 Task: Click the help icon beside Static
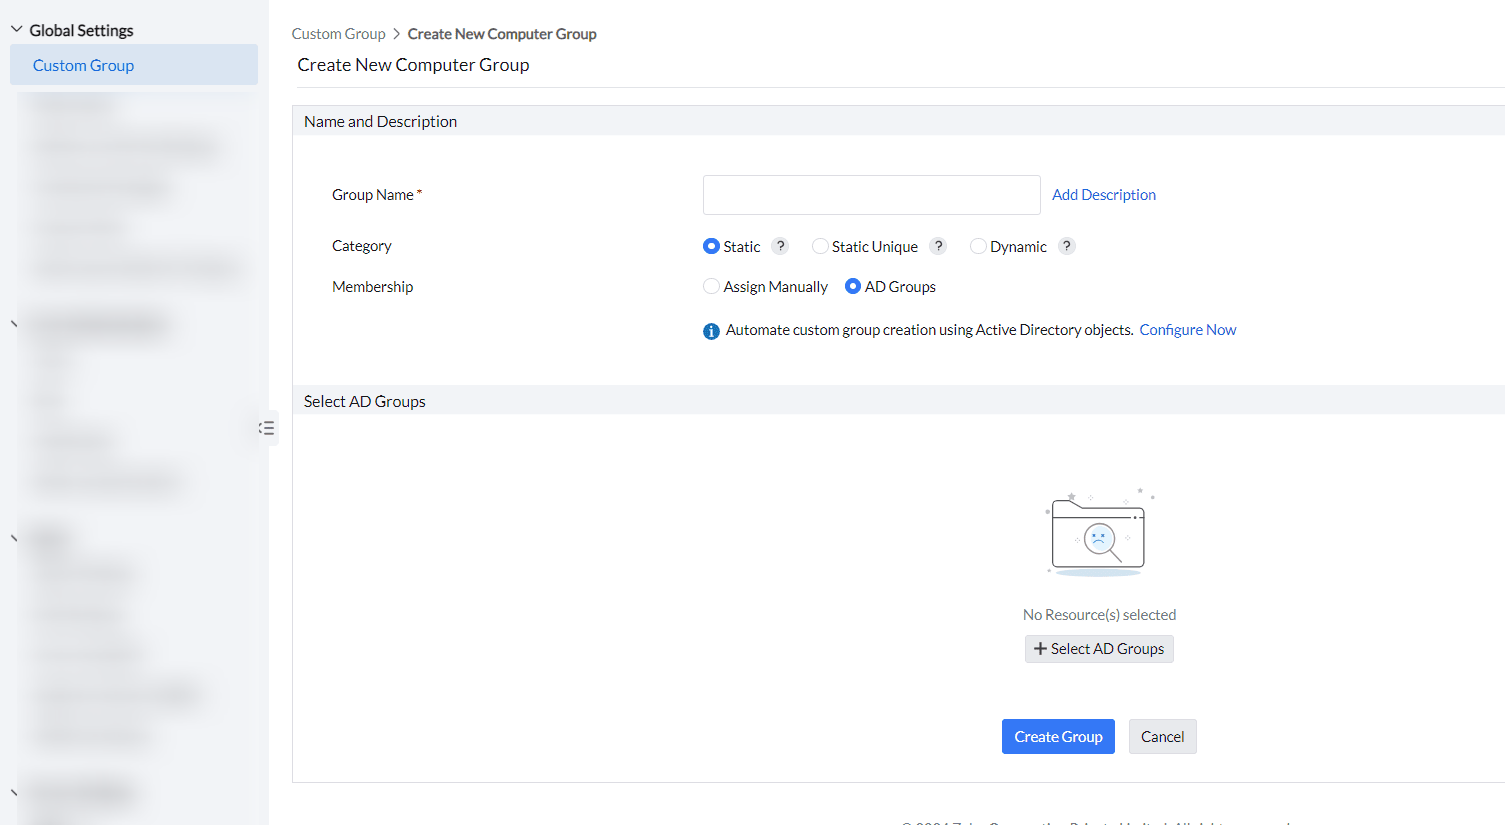point(781,246)
